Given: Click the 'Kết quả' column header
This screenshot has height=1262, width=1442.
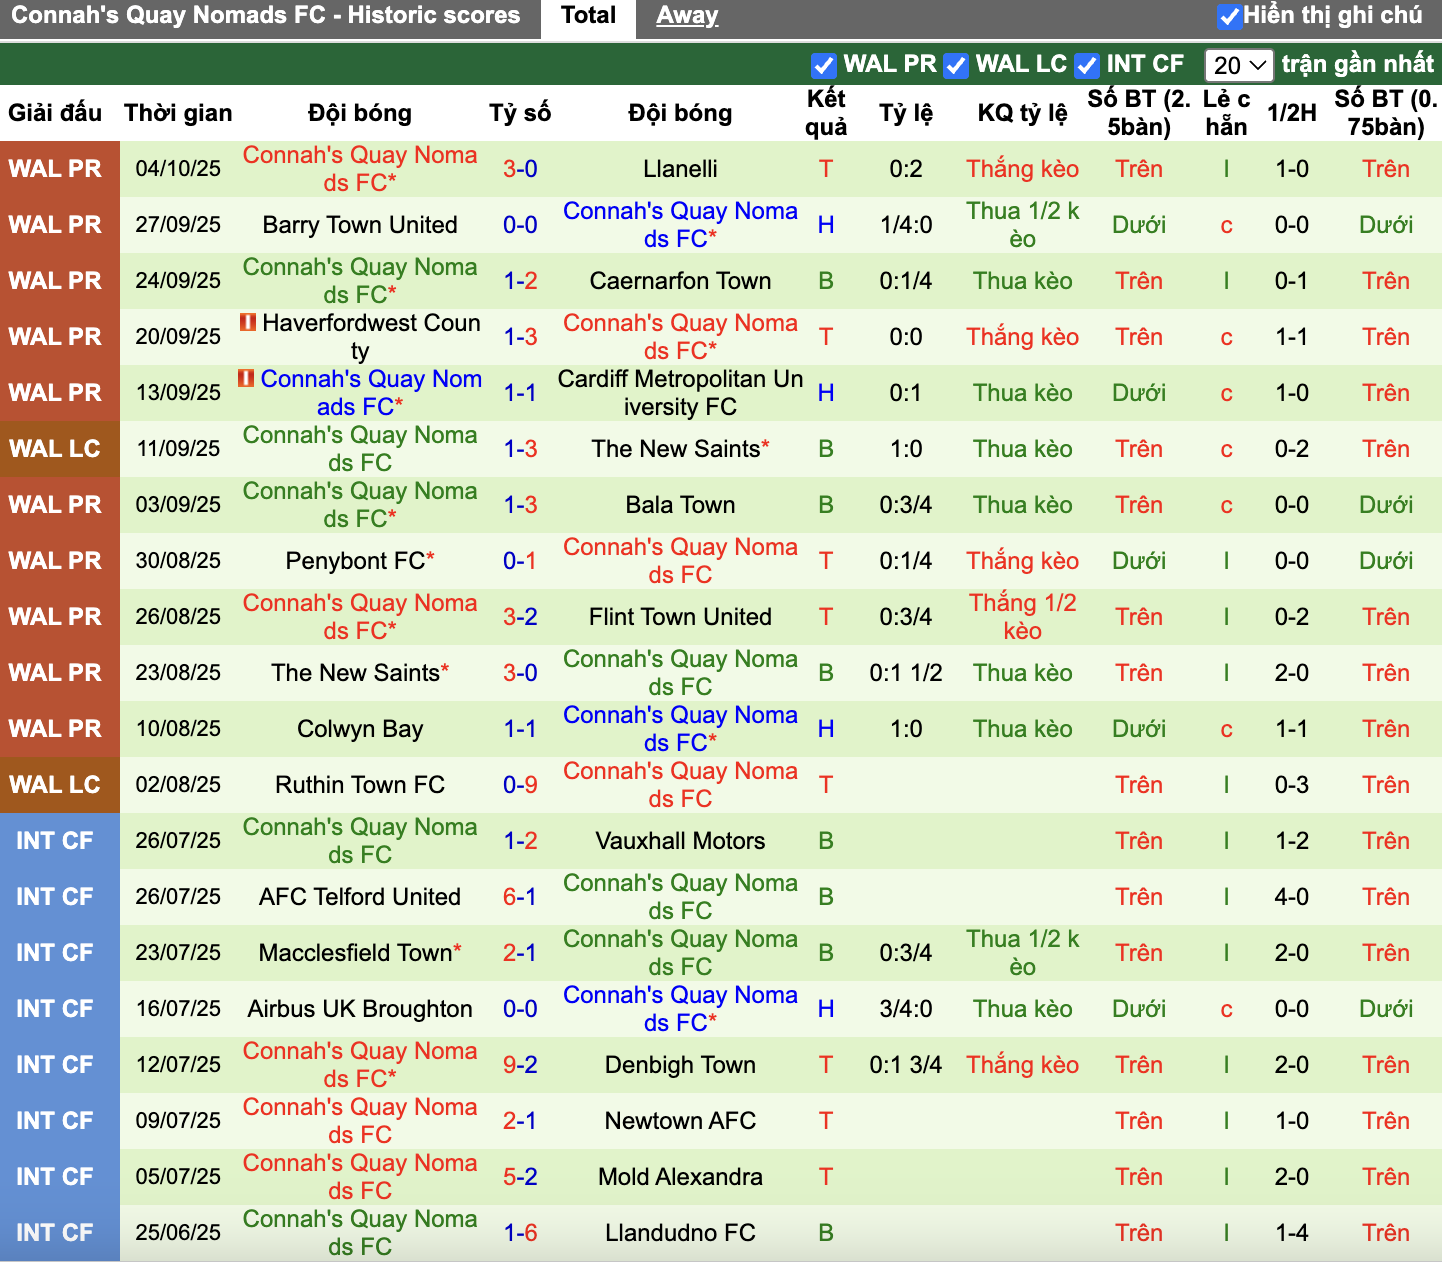Looking at the screenshot, I should point(826,113).
